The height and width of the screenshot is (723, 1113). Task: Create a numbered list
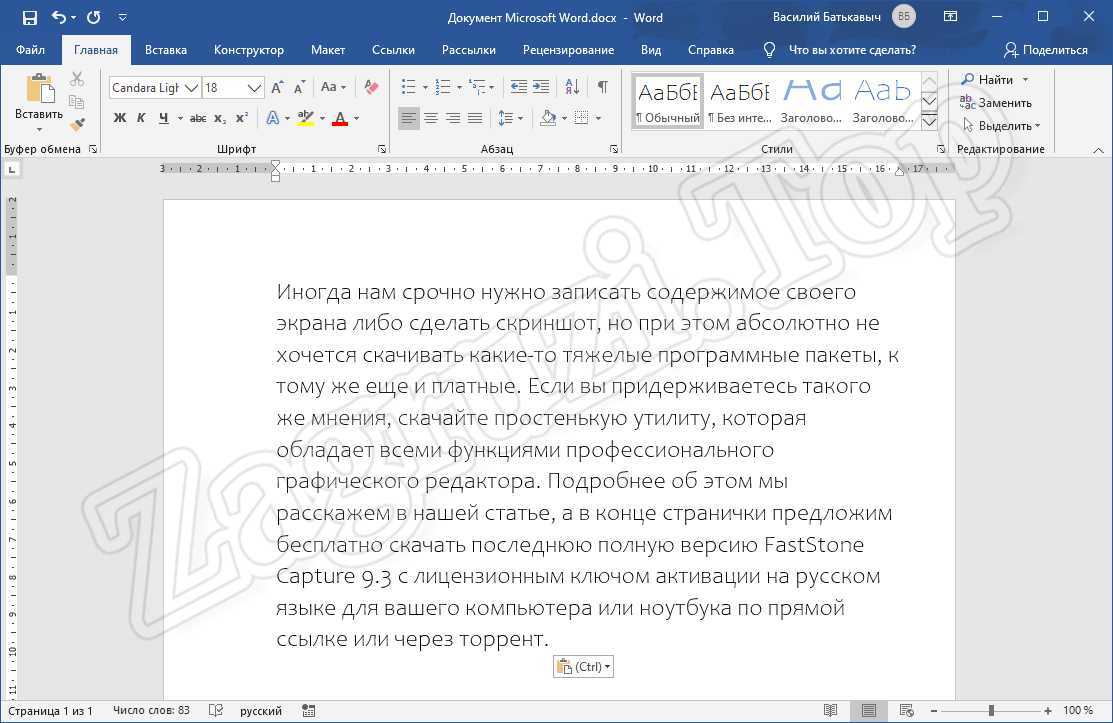[x=443, y=87]
